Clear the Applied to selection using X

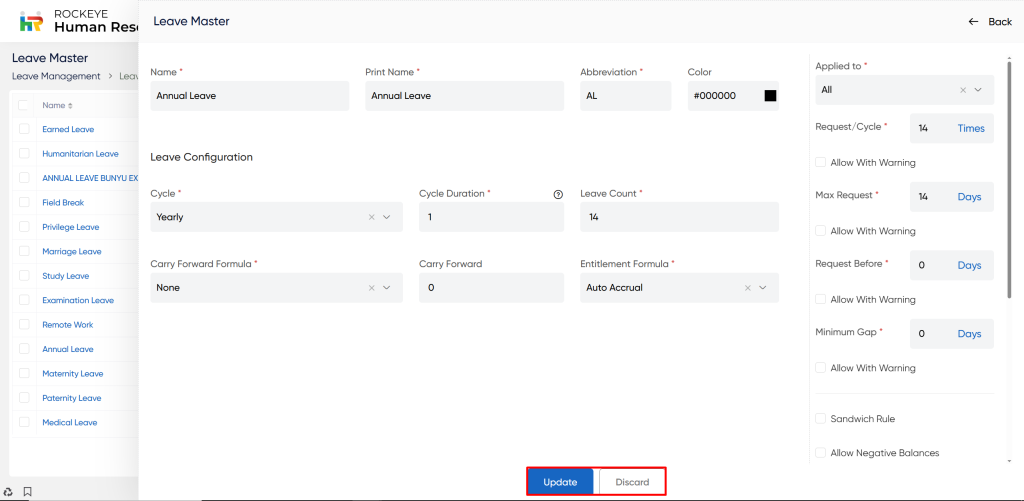[963, 90]
